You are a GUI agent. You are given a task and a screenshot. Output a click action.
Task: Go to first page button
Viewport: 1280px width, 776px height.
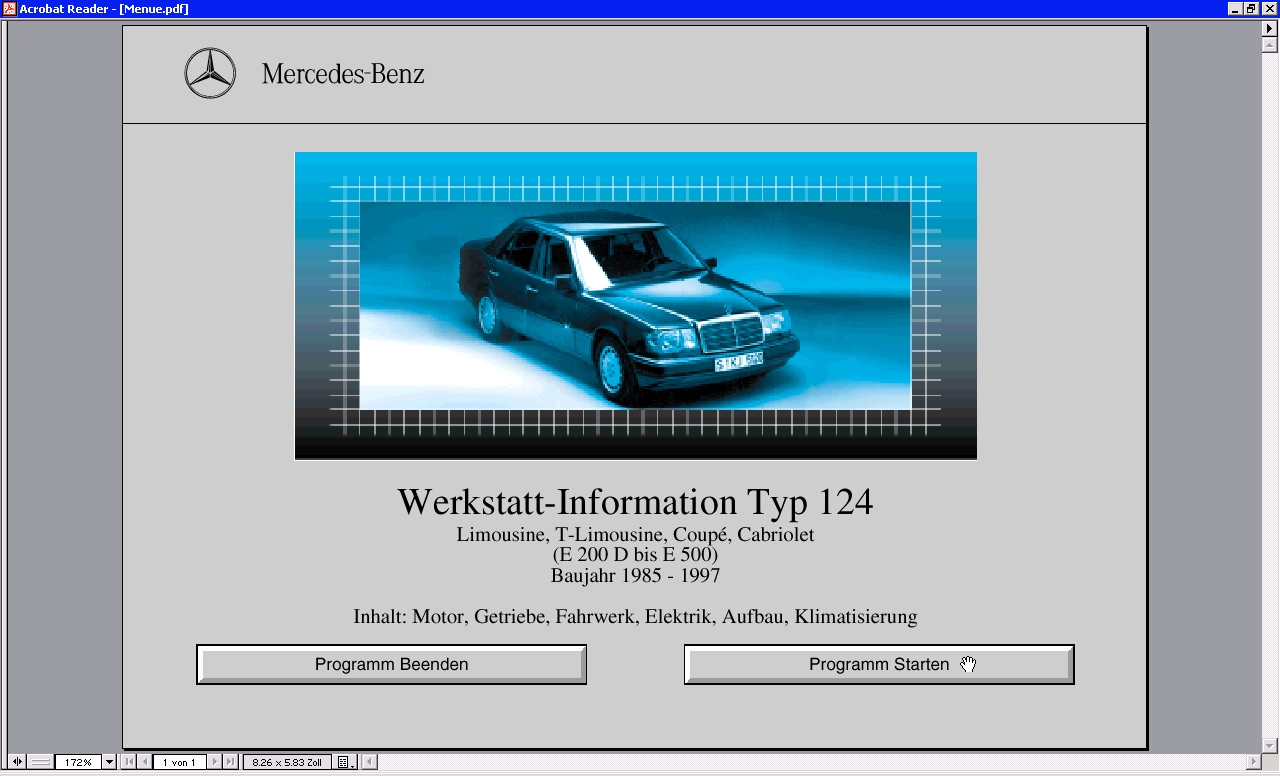click(129, 762)
